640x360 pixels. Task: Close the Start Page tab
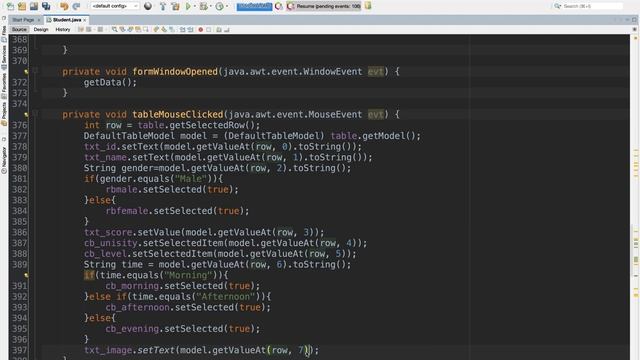[39, 20]
